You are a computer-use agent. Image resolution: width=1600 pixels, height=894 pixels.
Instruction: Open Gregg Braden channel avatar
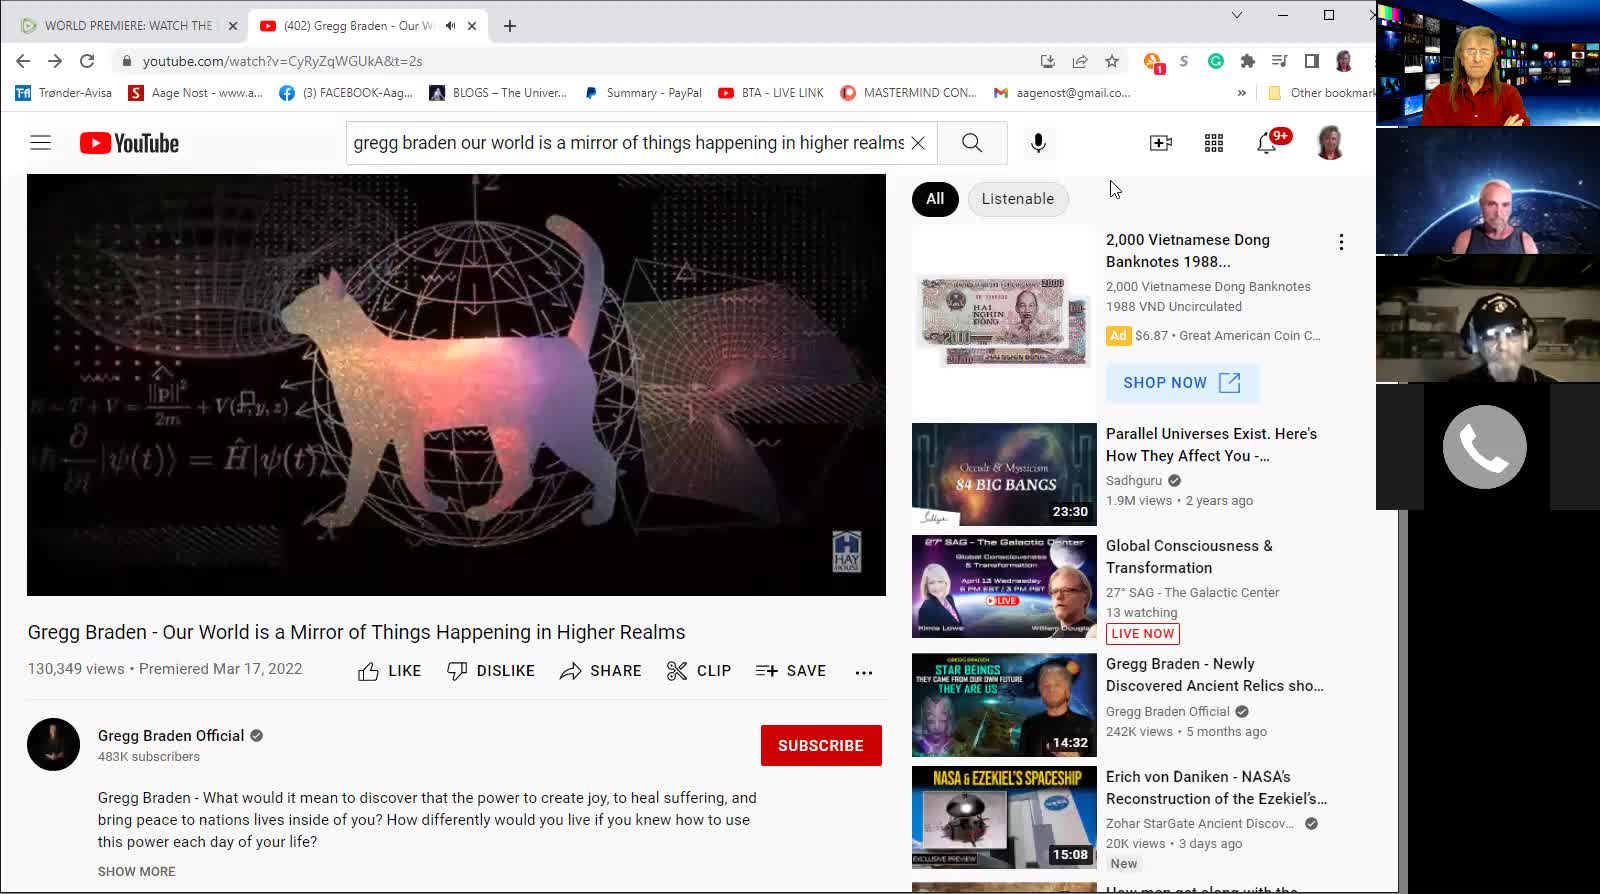click(x=53, y=744)
